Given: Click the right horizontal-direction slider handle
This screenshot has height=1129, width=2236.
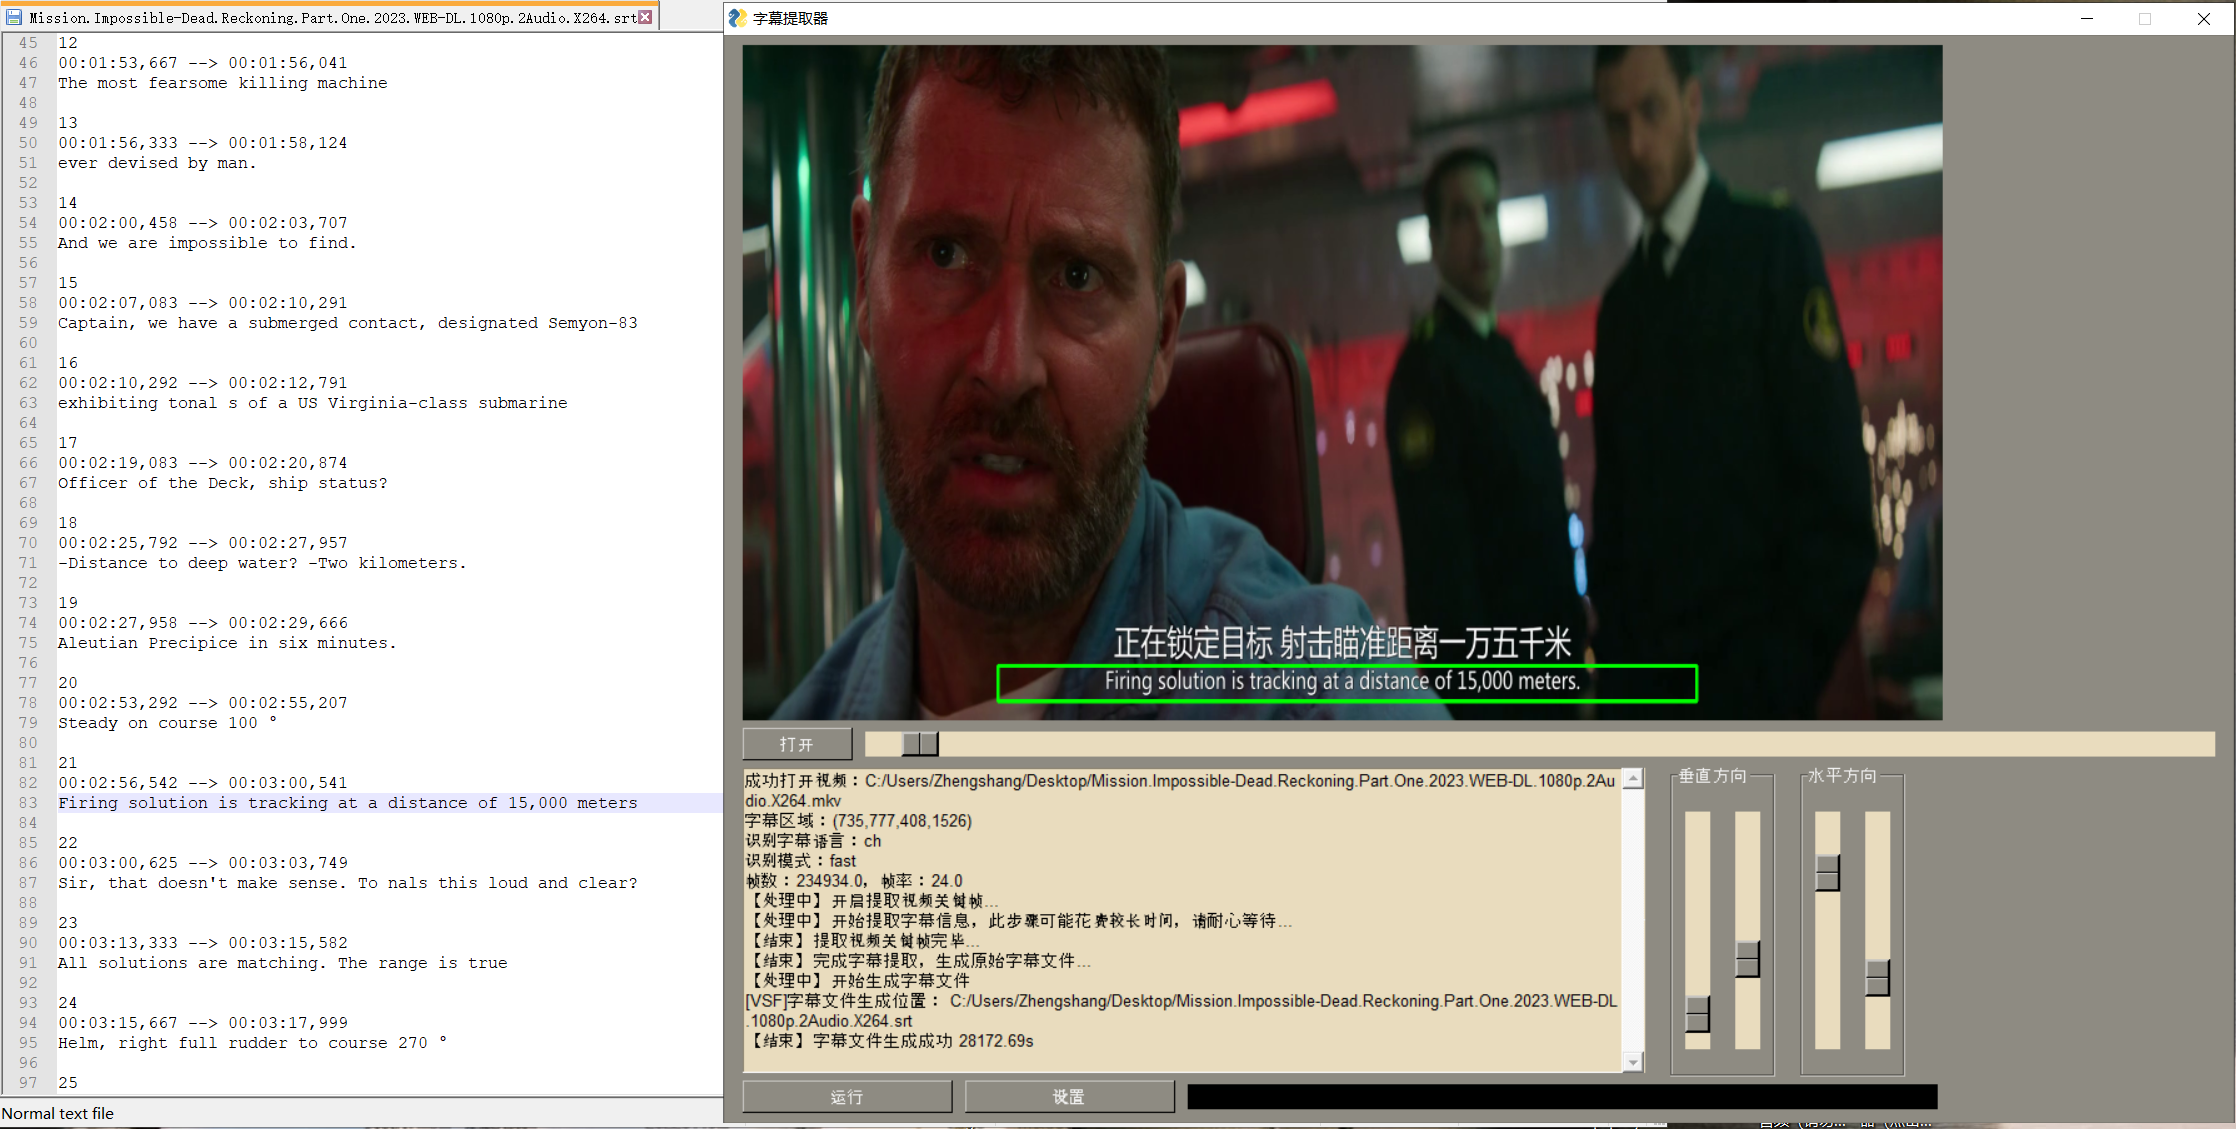Looking at the screenshot, I should [x=1877, y=977].
